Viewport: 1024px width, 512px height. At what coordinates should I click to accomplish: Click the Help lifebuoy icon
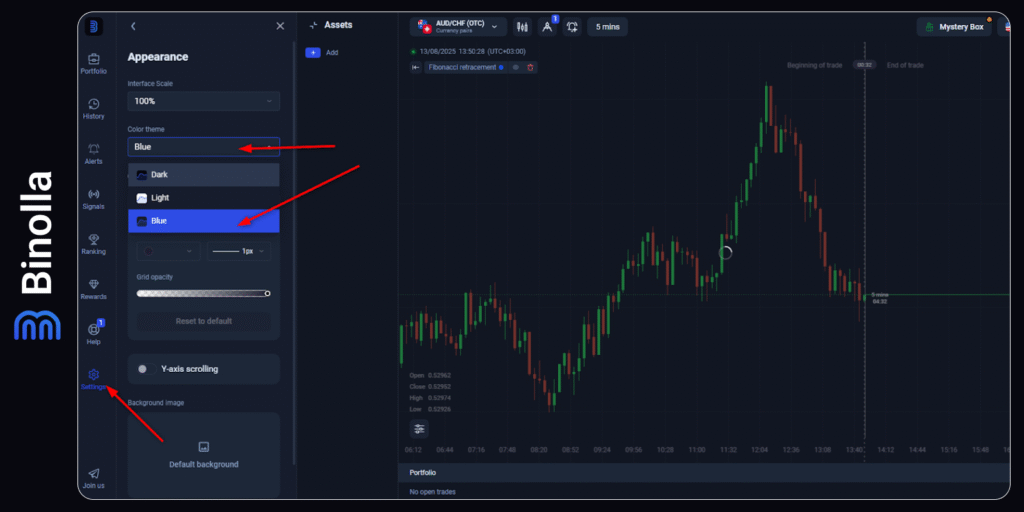click(94, 331)
